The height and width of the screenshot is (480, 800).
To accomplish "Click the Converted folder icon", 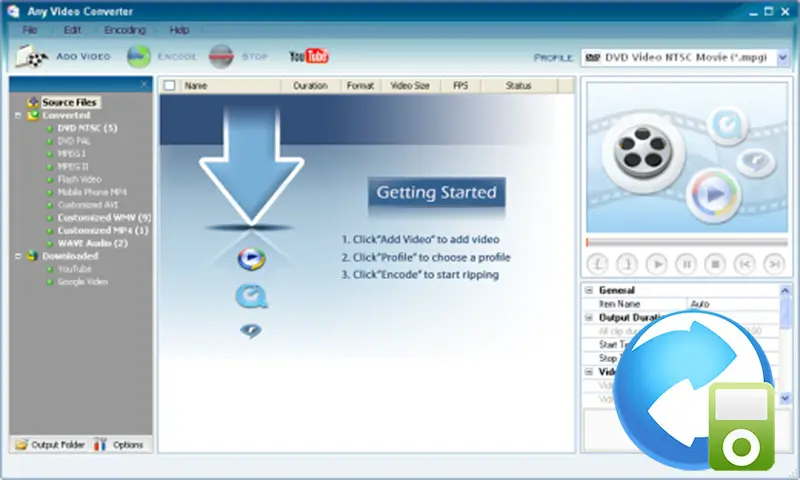I will click(x=33, y=115).
